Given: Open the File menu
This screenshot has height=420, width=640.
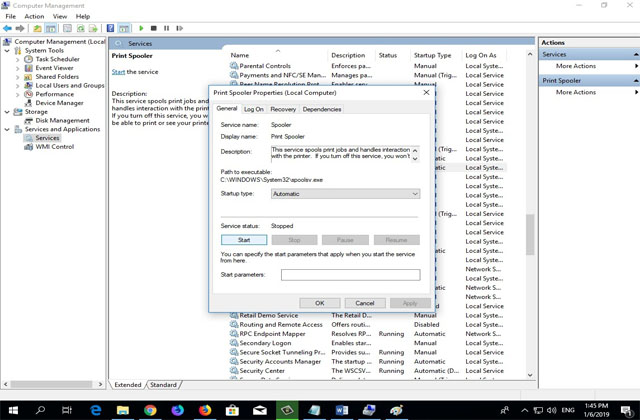Looking at the screenshot, I should 11,16.
